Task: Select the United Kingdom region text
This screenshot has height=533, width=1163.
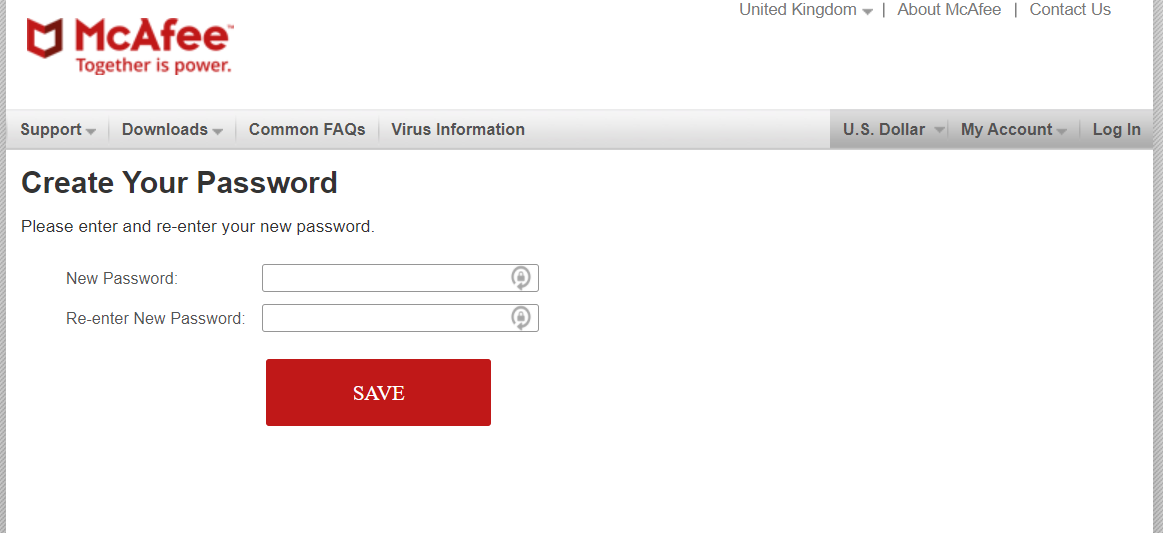Action: click(797, 10)
